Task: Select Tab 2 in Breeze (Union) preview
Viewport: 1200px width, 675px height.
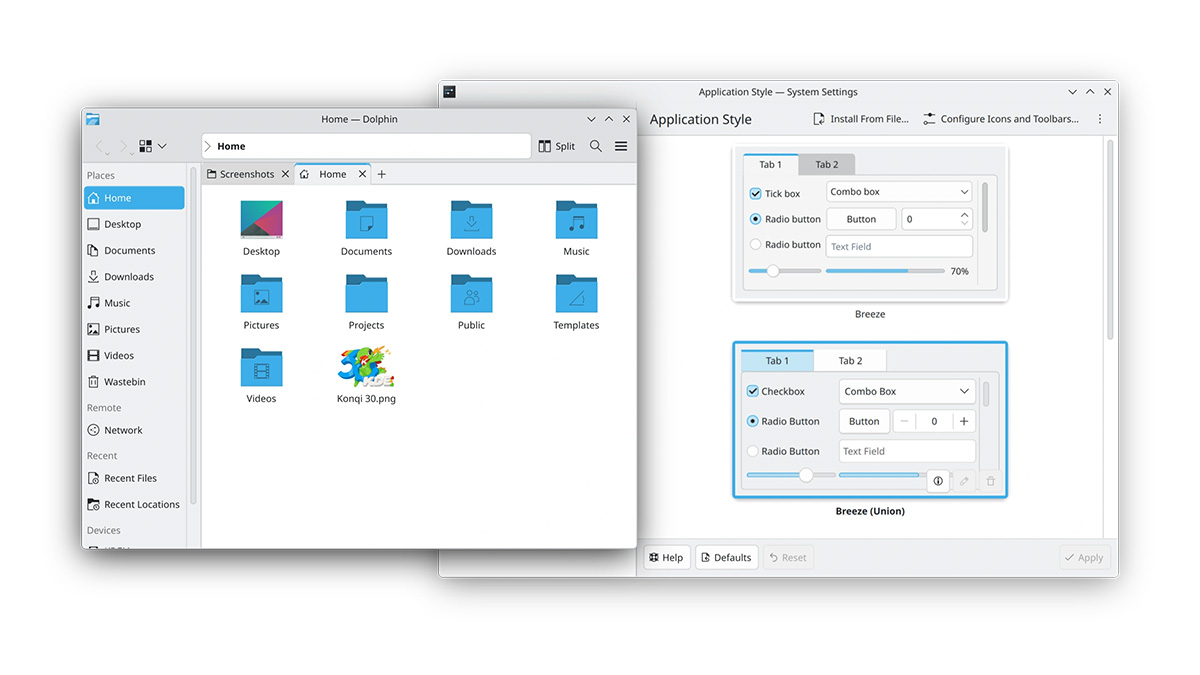Action: (850, 361)
